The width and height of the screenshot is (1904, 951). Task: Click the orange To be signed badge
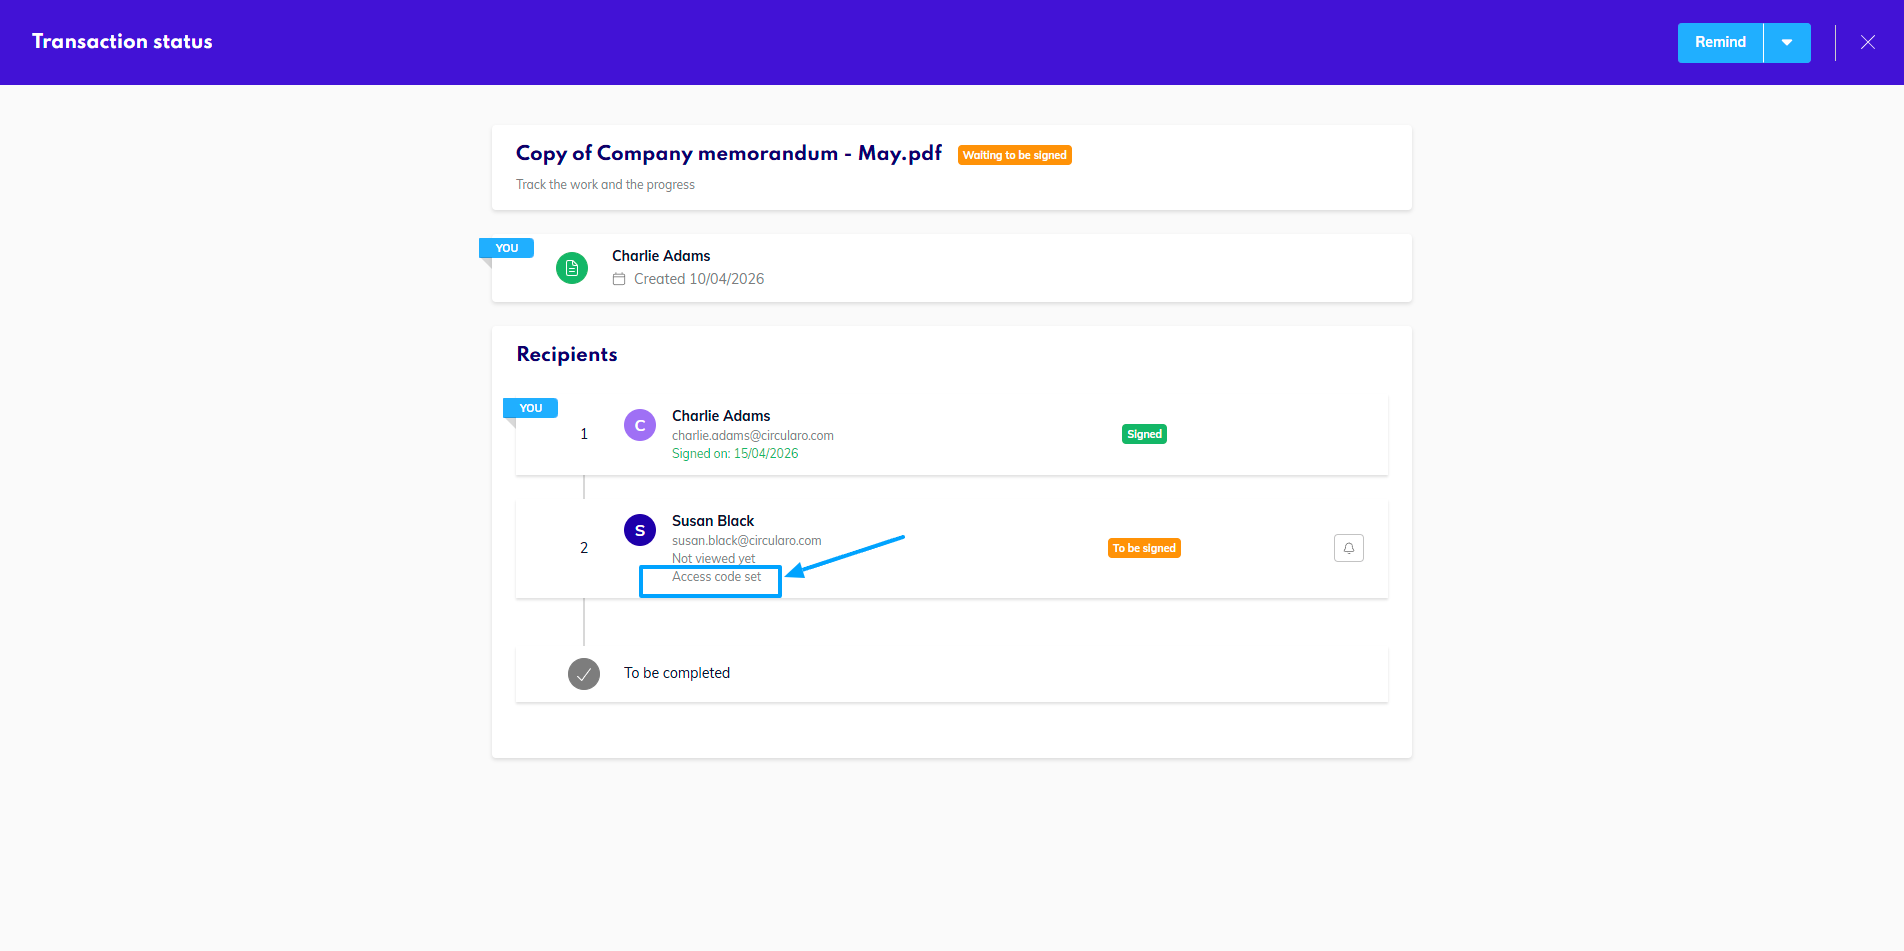[x=1144, y=548]
